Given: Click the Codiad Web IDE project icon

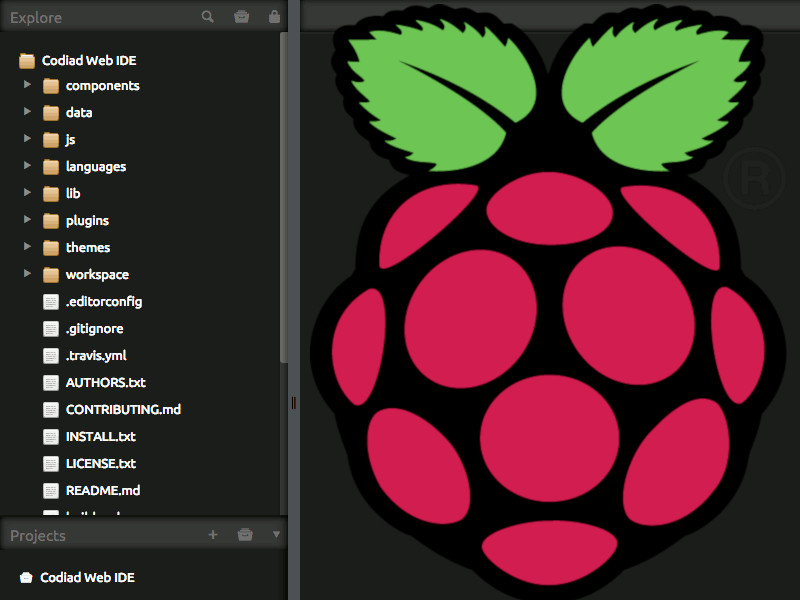Looking at the screenshot, I should (x=26, y=578).
